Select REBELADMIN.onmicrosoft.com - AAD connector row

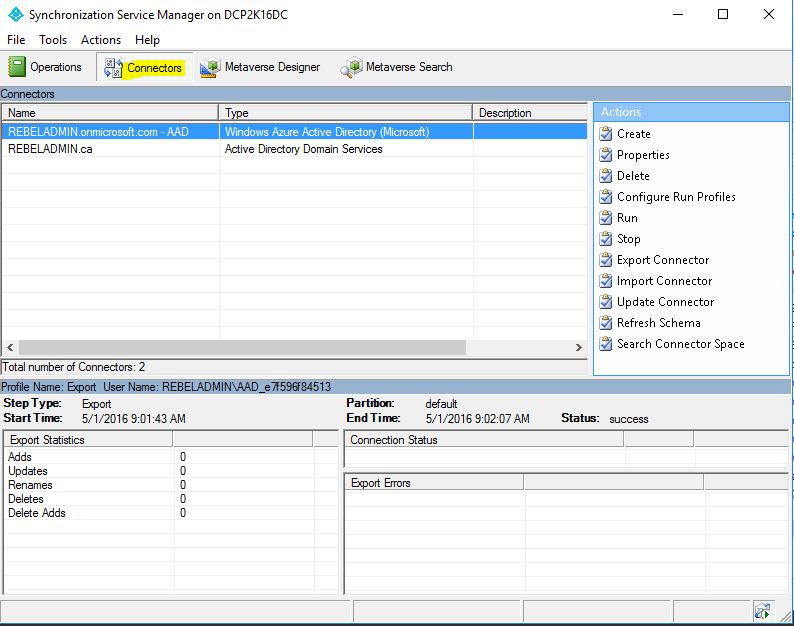point(295,132)
